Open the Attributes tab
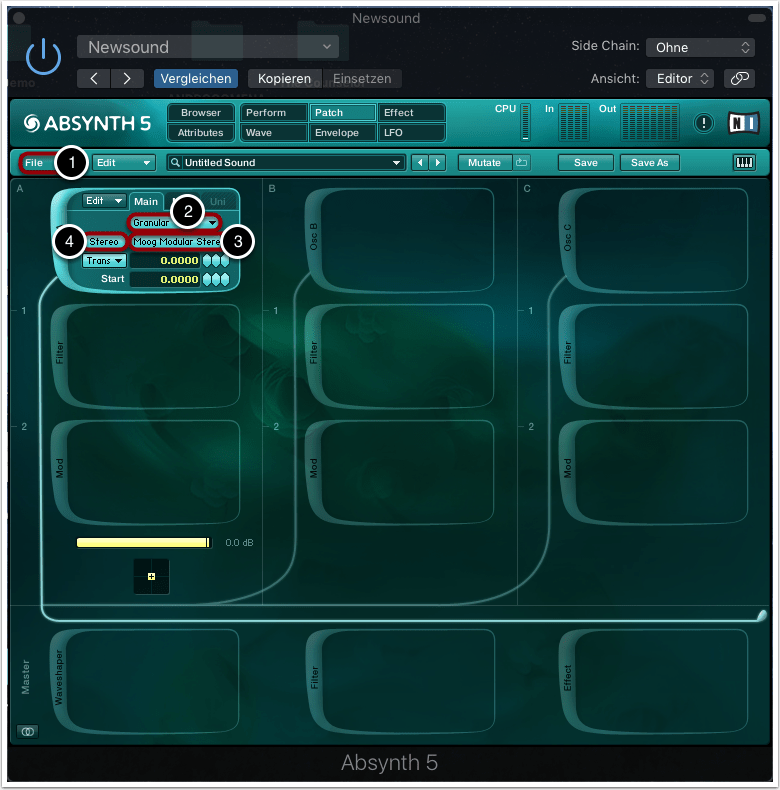Viewport: 780px width, 790px height. [x=201, y=133]
